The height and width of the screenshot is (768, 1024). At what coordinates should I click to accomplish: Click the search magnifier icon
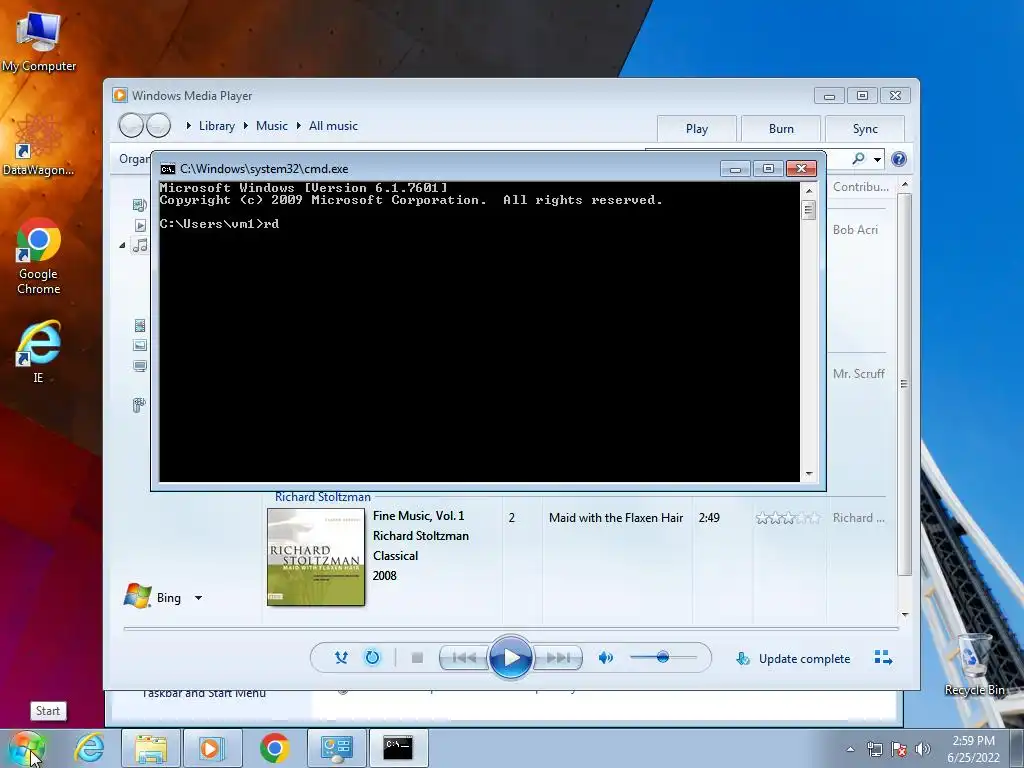point(858,159)
